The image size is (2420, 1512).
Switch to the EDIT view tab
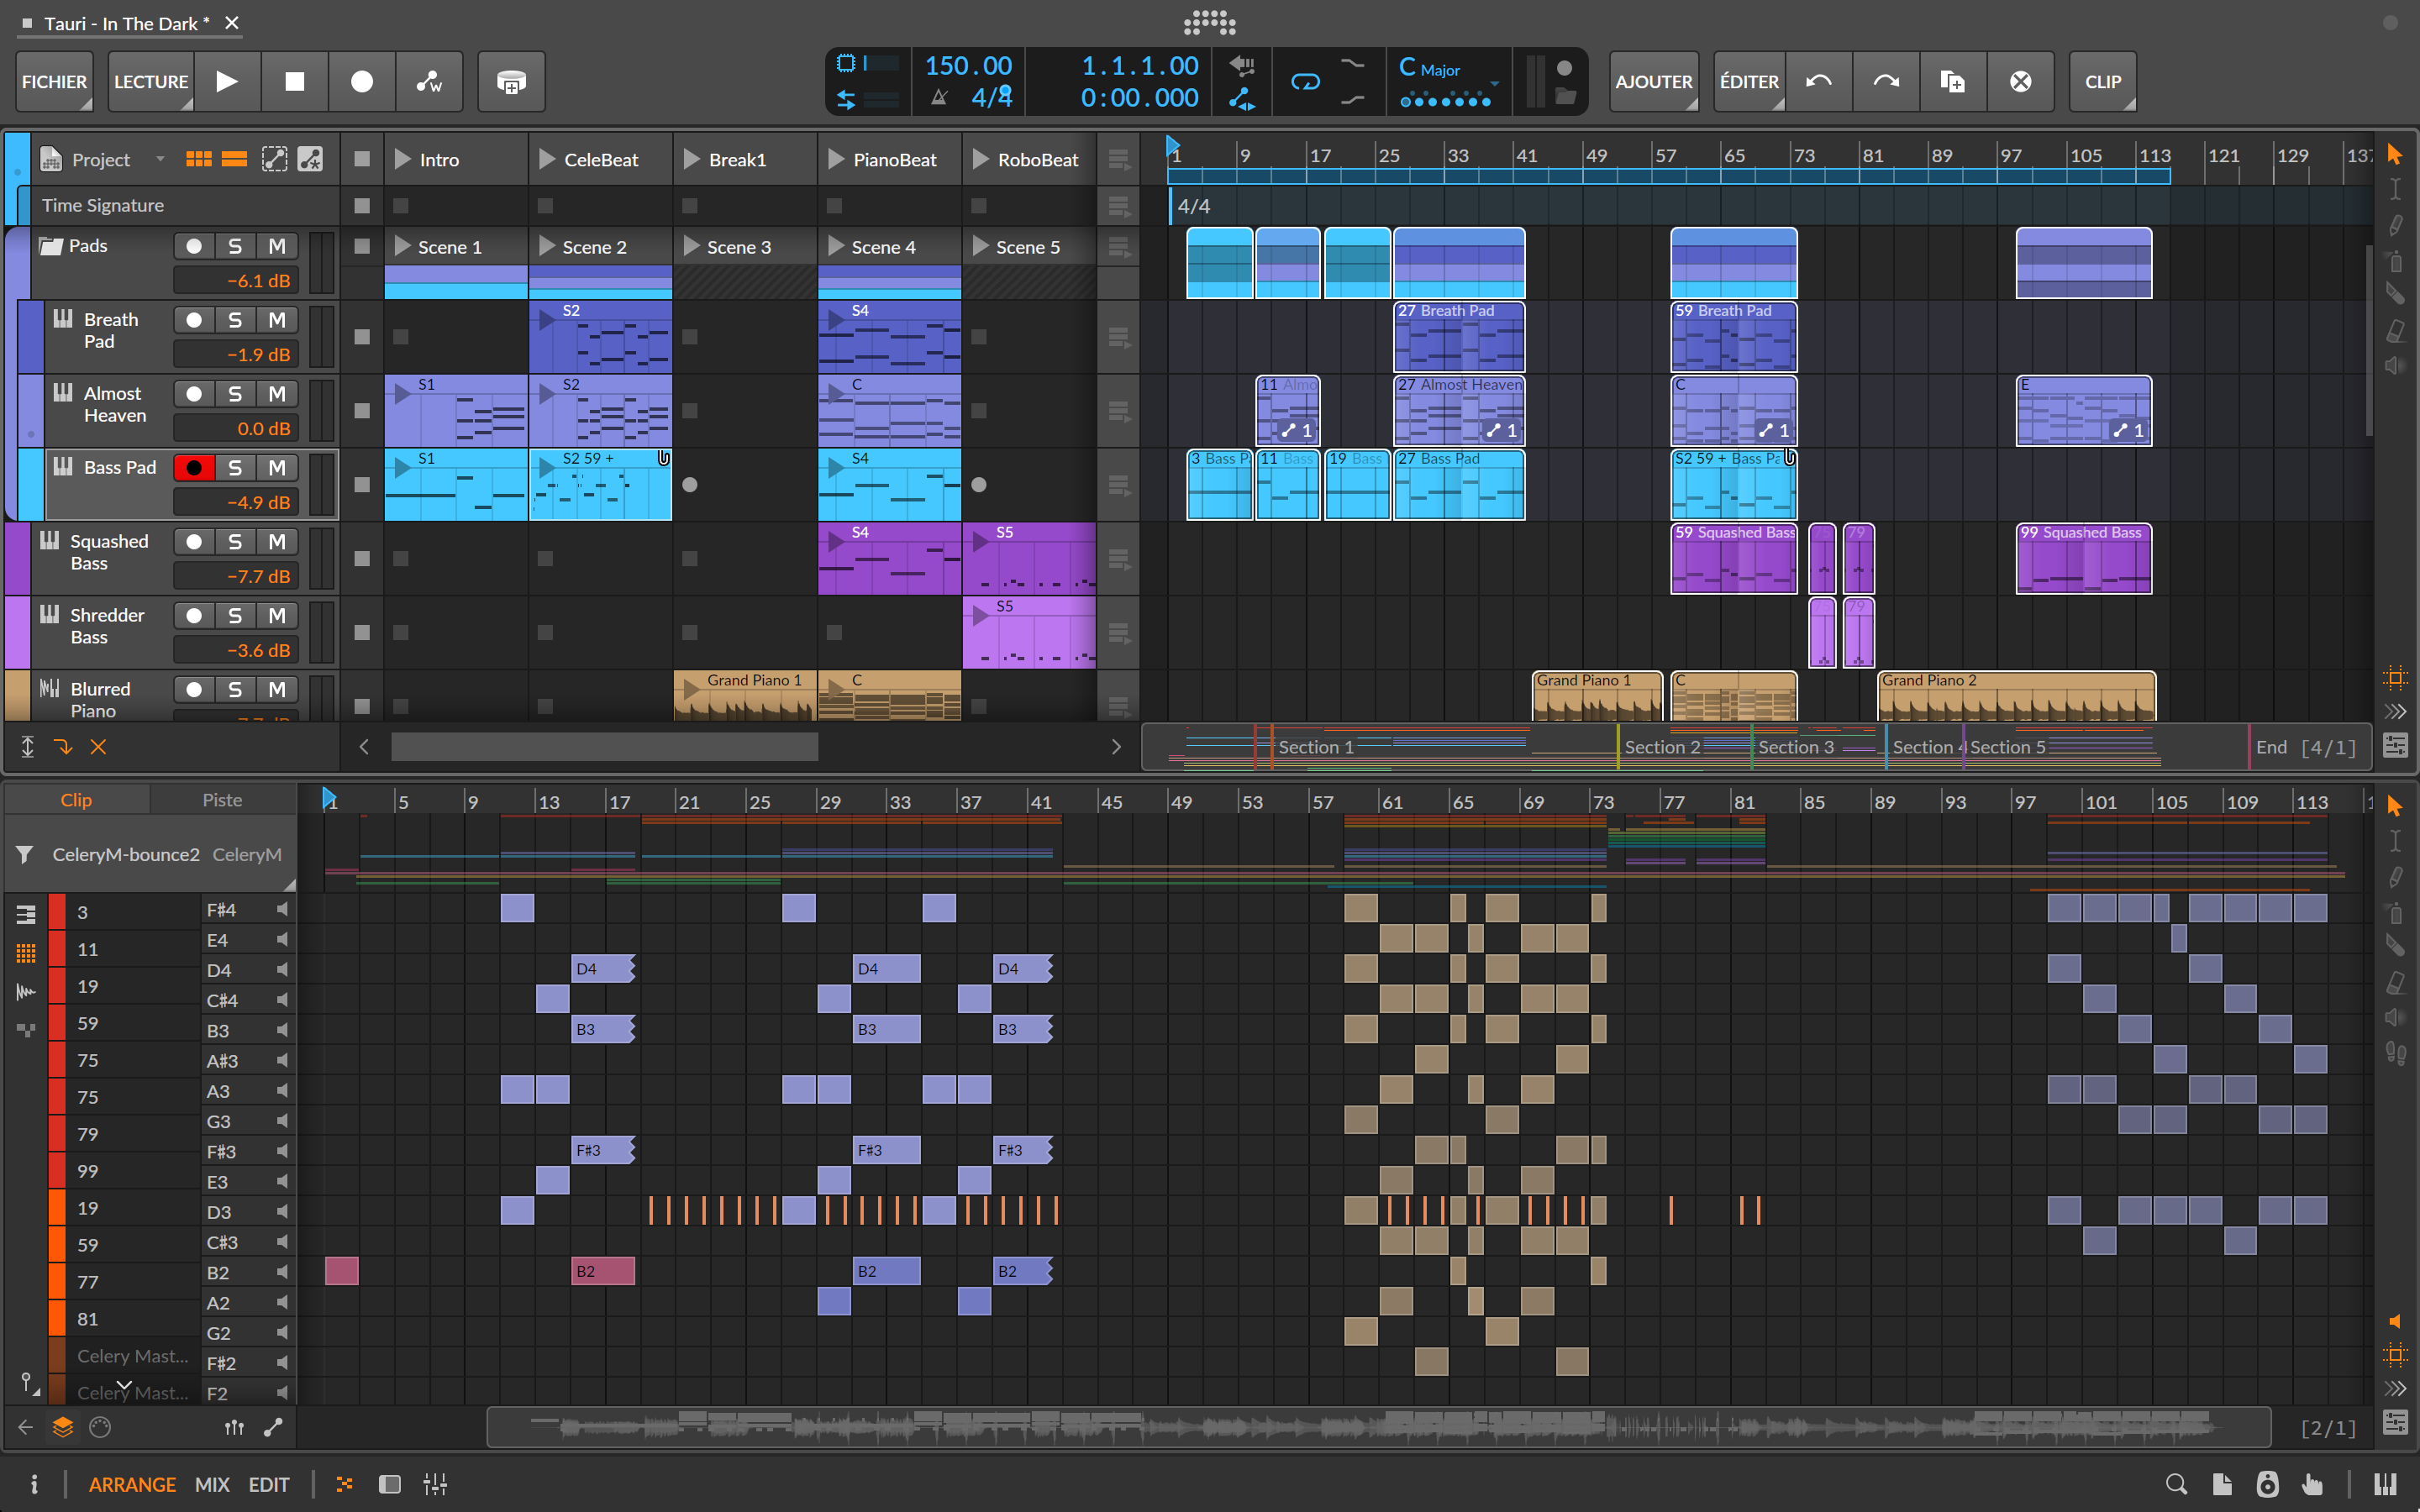click(x=268, y=1484)
